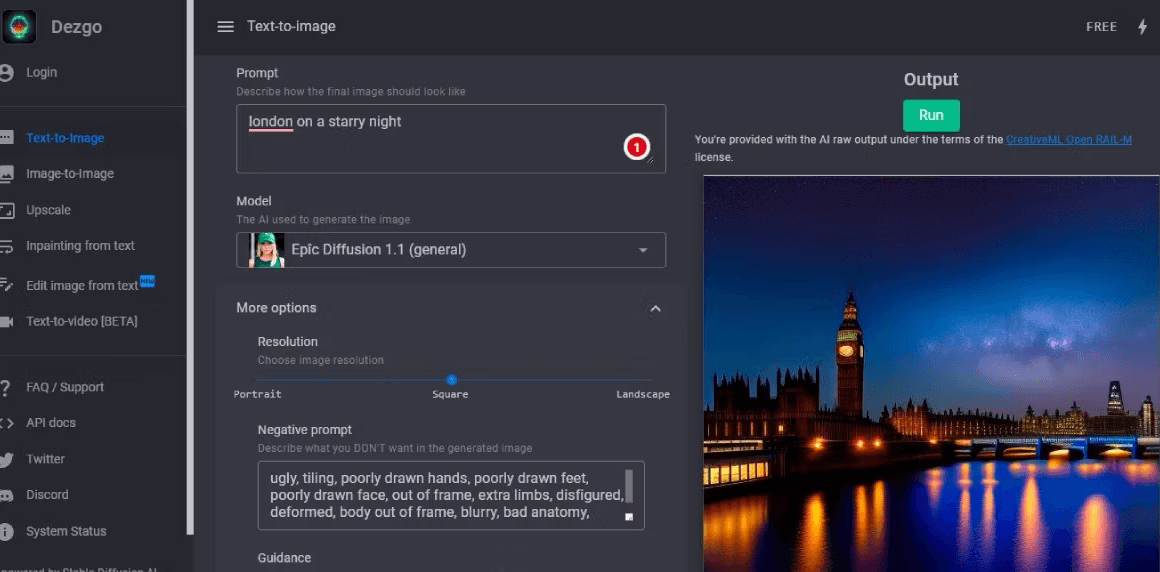Set resolution to Portrait

[x=257, y=394]
